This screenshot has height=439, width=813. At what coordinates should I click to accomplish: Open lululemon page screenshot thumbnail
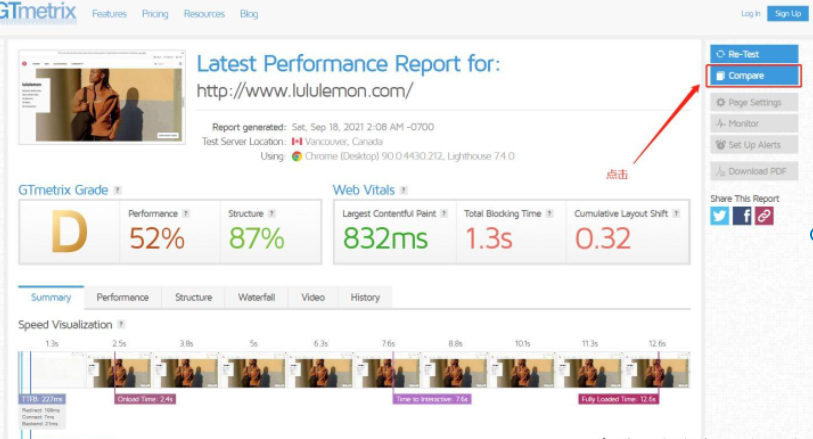click(102, 97)
